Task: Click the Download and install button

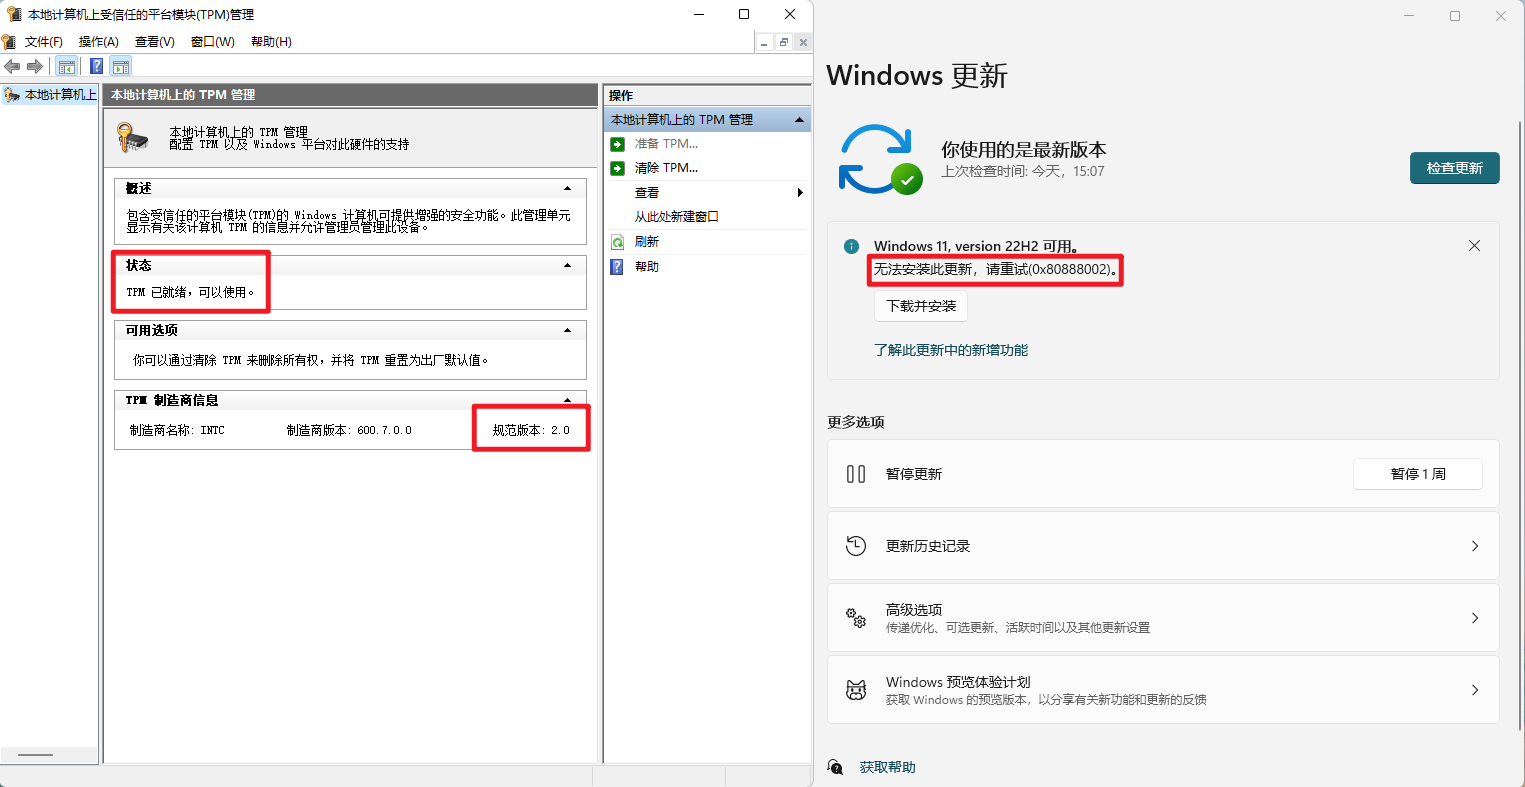Action: 921,306
